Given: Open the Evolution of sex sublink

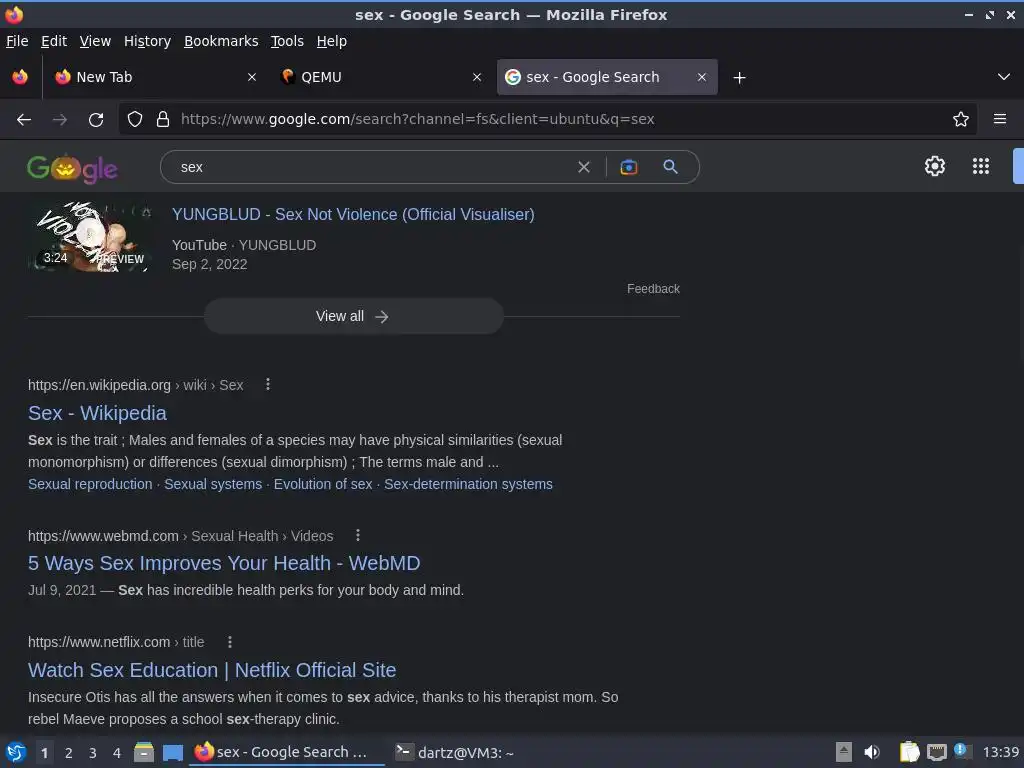Looking at the screenshot, I should (x=323, y=484).
